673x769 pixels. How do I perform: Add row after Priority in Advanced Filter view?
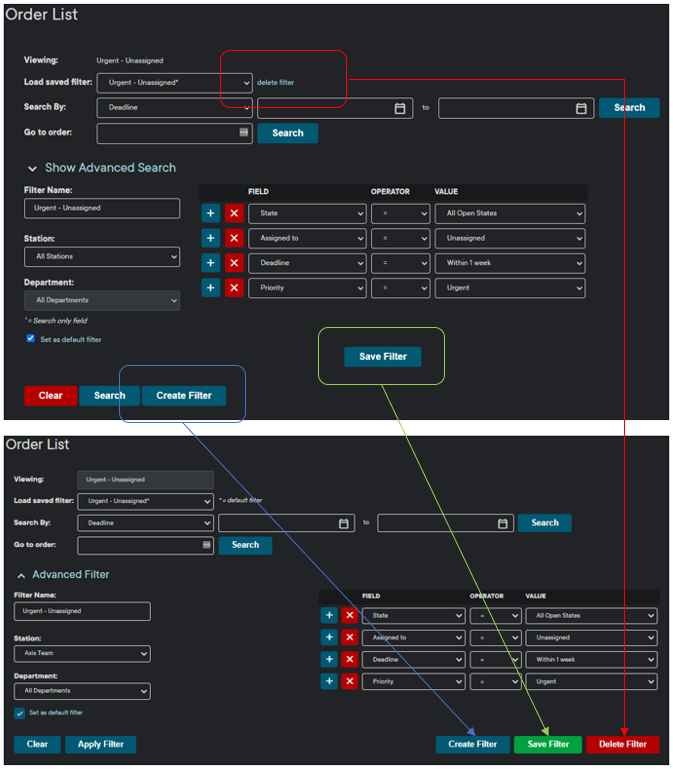[329, 681]
